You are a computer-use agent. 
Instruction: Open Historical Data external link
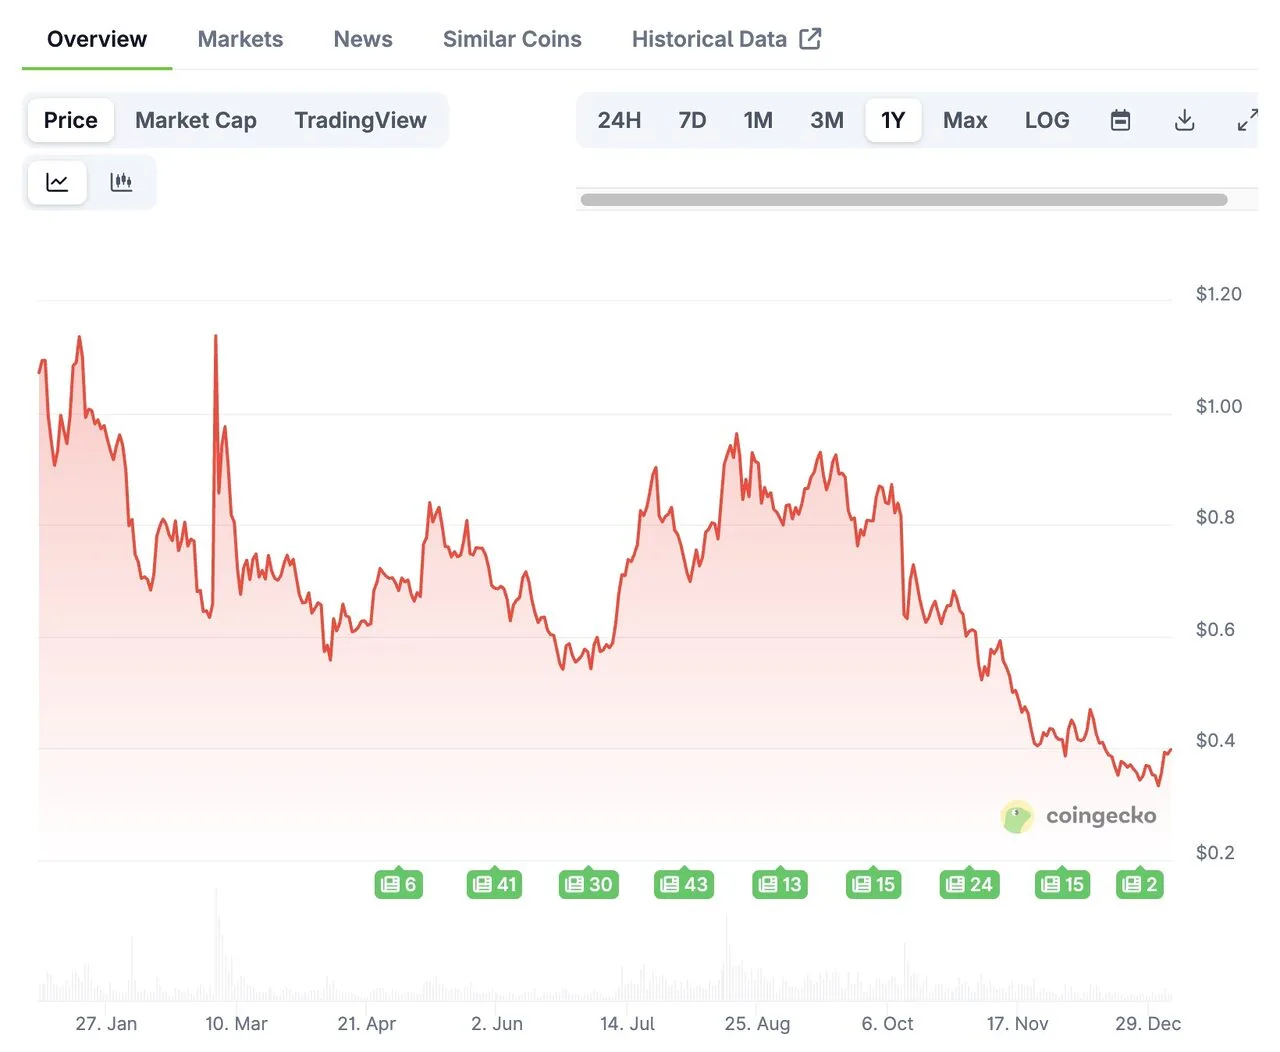click(726, 39)
